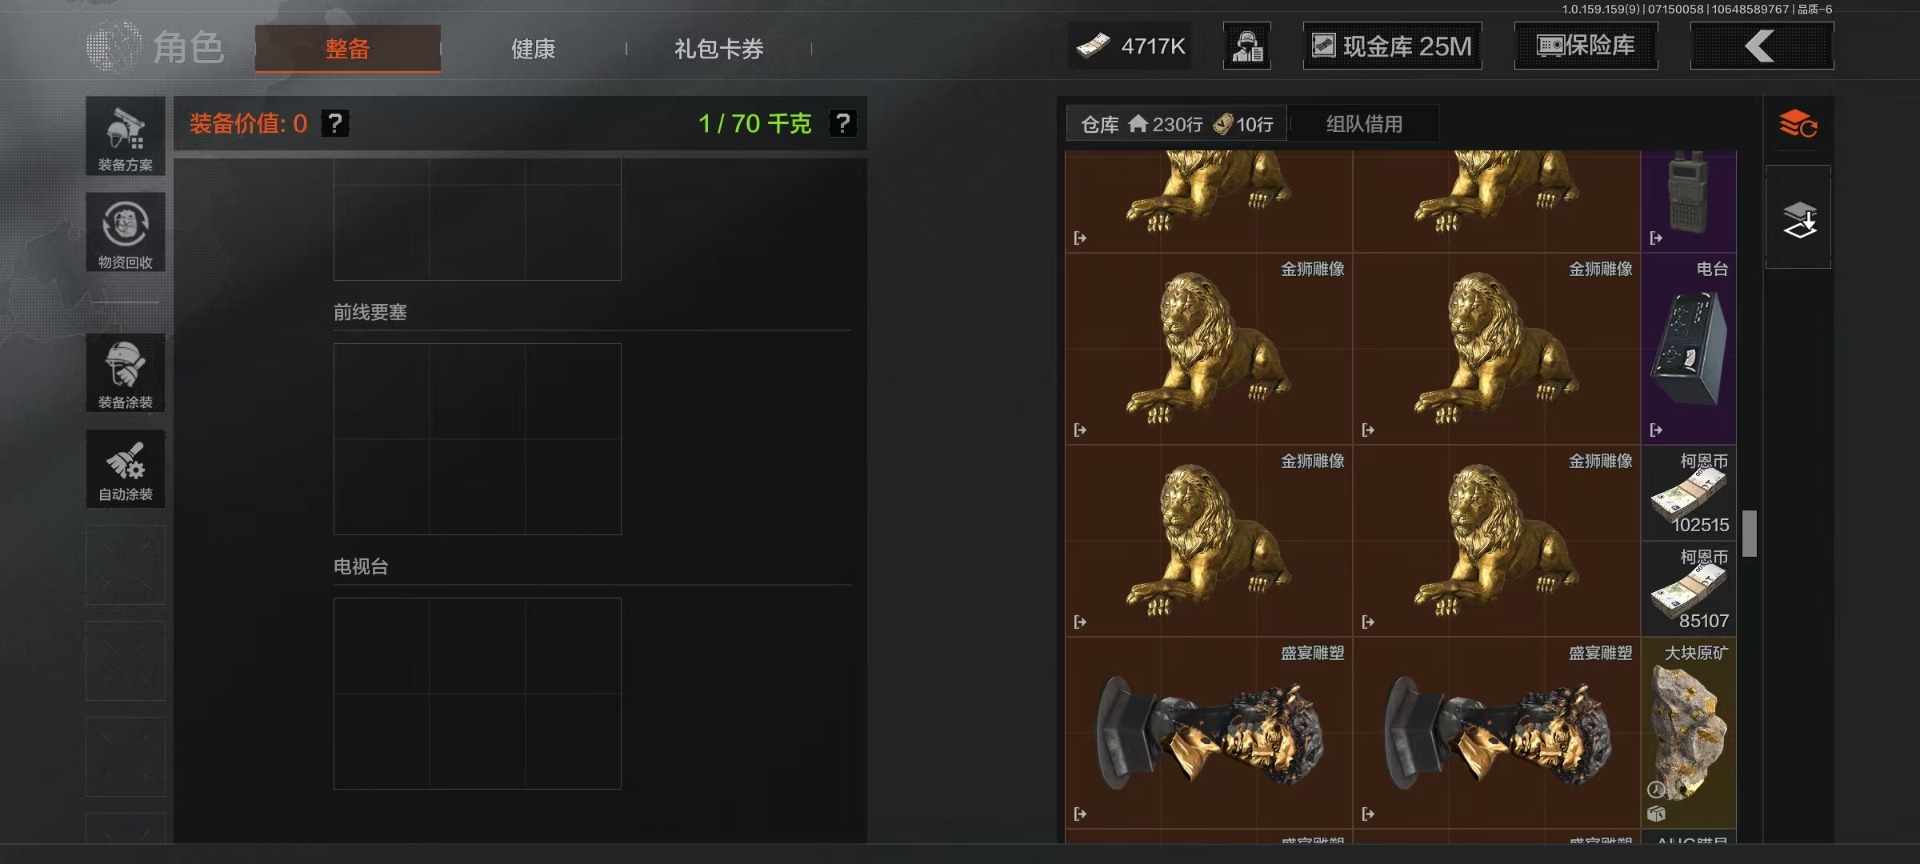Switch to the 礼包卡券 tab
This screenshot has height=864, width=1920.
point(718,49)
